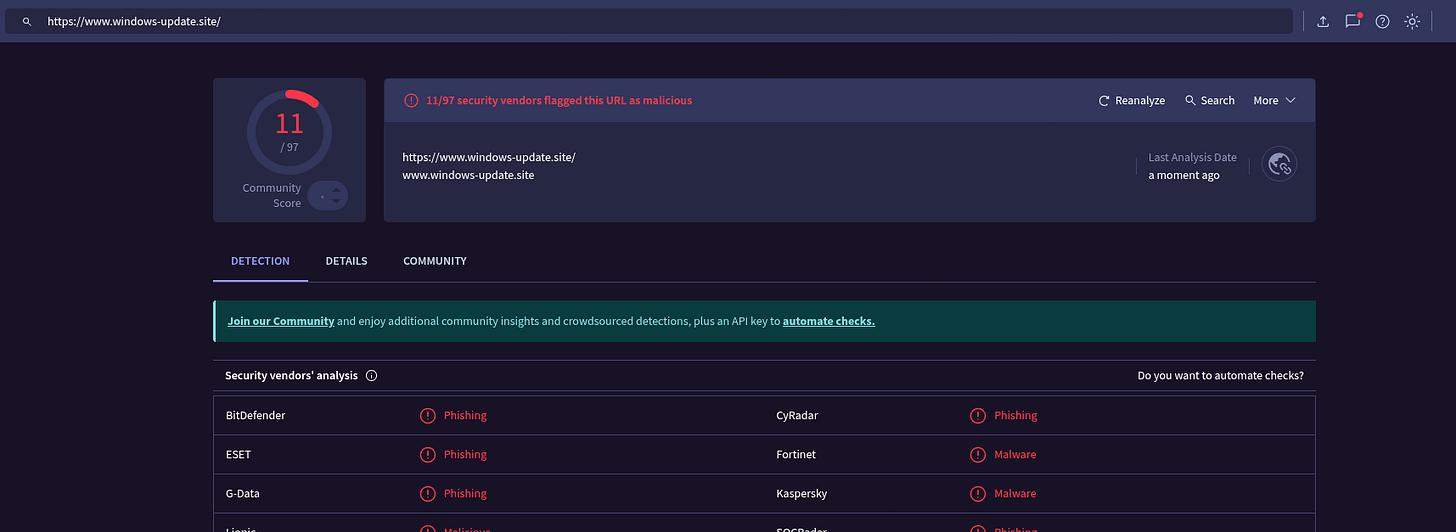Expand the More dropdown menu
This screenshot has height=532, width=1456.
coord(1275,100)
